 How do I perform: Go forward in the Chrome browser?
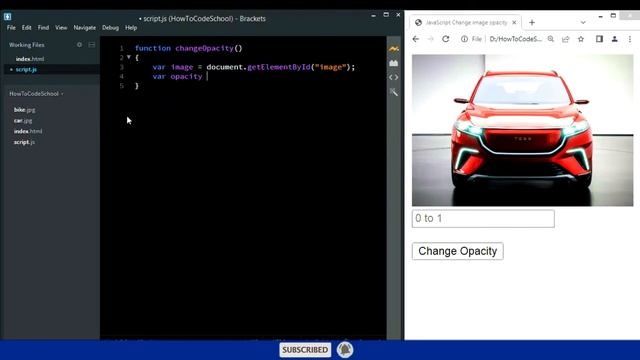(x=430, y=39)
